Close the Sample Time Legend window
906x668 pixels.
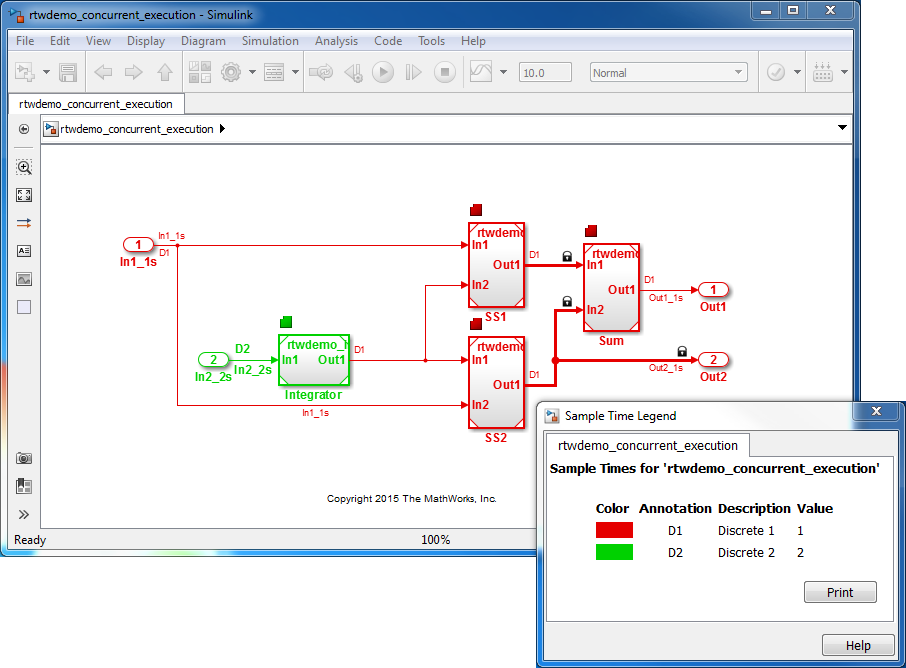tap(877, 411)
